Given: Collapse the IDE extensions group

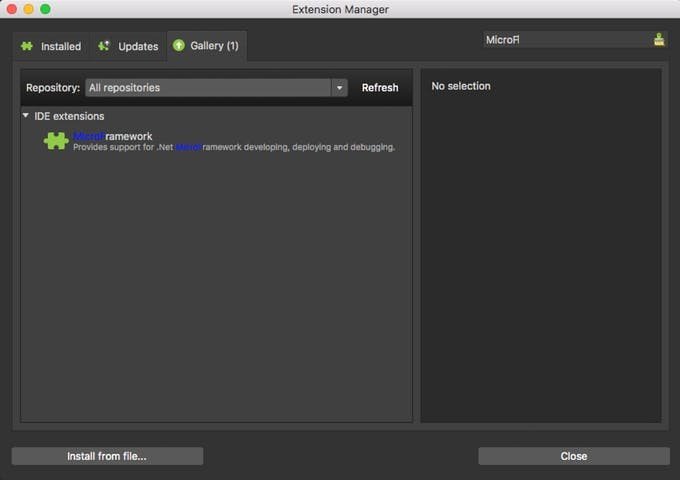Looking at the screenshot, I should (x=26, y=116).
